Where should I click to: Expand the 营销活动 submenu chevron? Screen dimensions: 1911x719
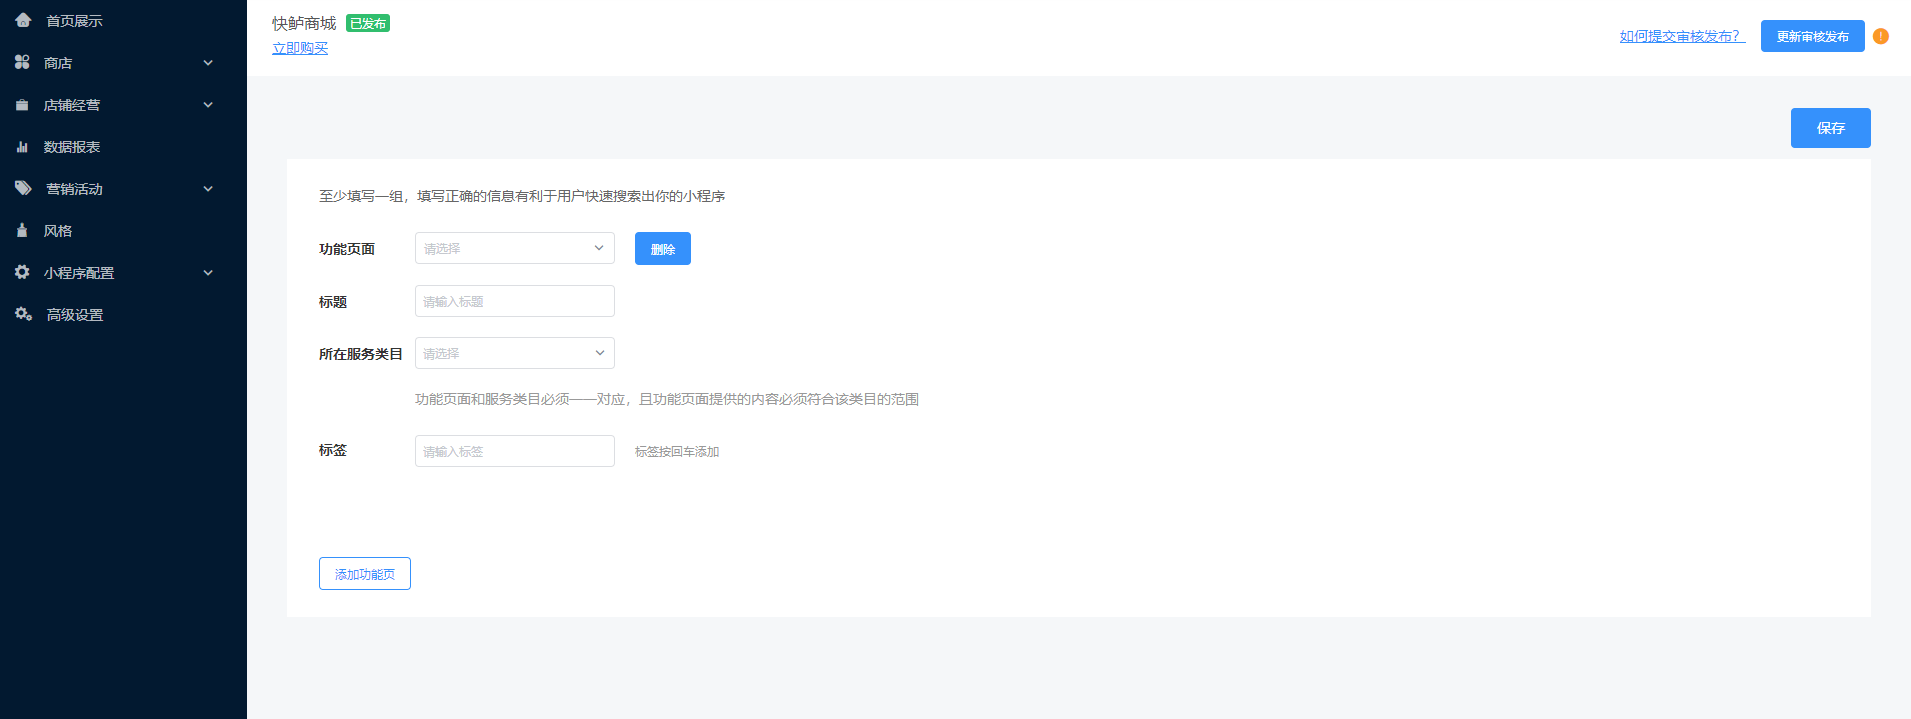(x=208, y=189)
